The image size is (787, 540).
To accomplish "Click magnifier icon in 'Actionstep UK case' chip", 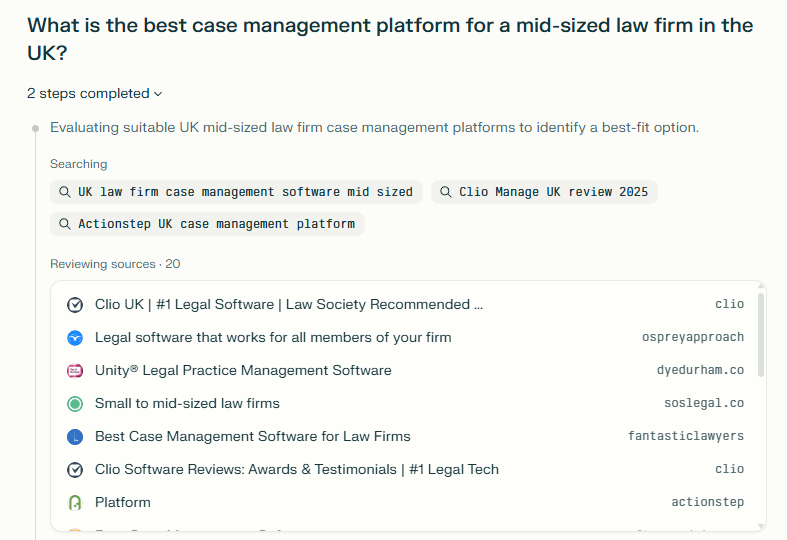I will pos(65,224).
